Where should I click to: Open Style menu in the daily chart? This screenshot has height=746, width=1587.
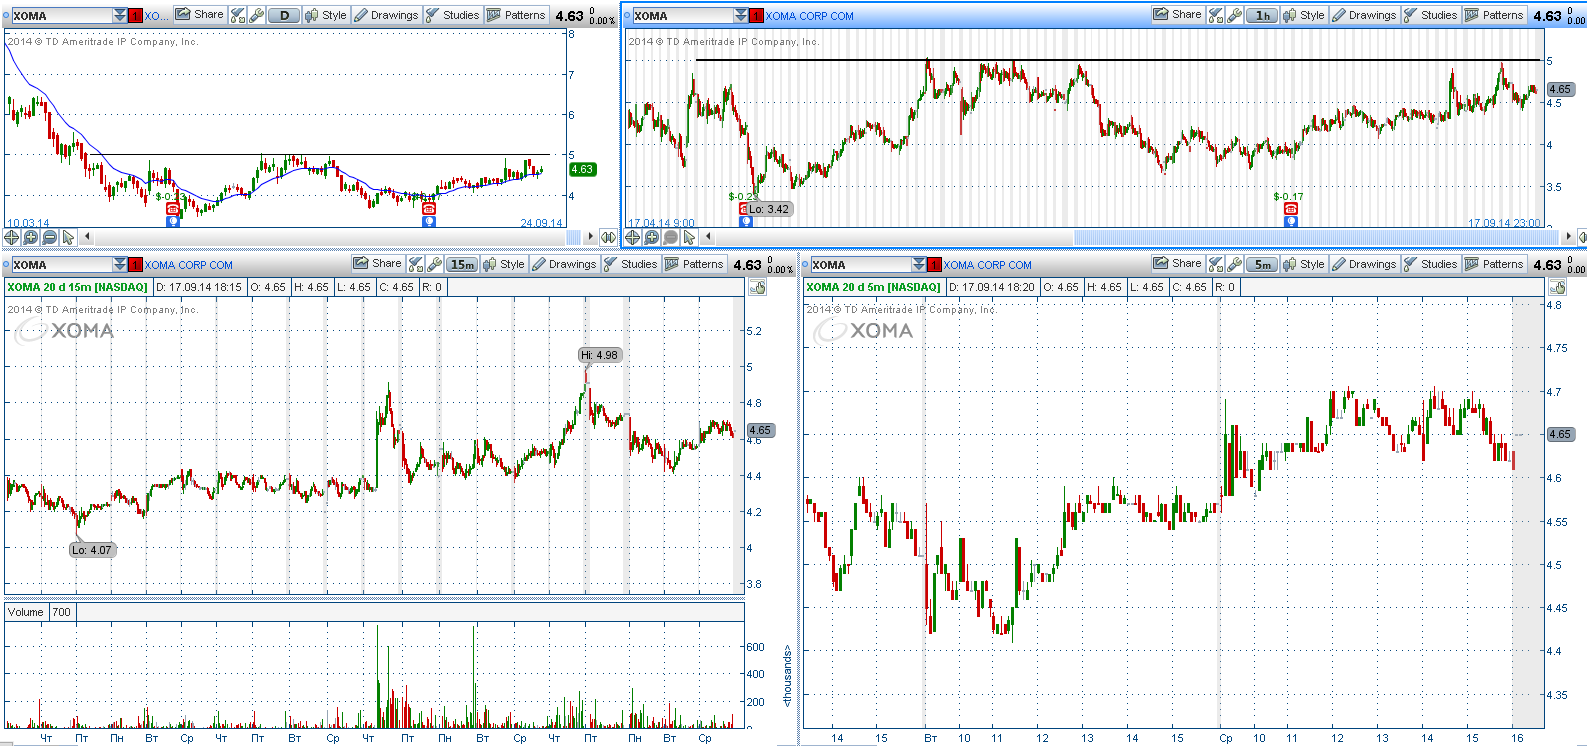(x=326, y=15)
